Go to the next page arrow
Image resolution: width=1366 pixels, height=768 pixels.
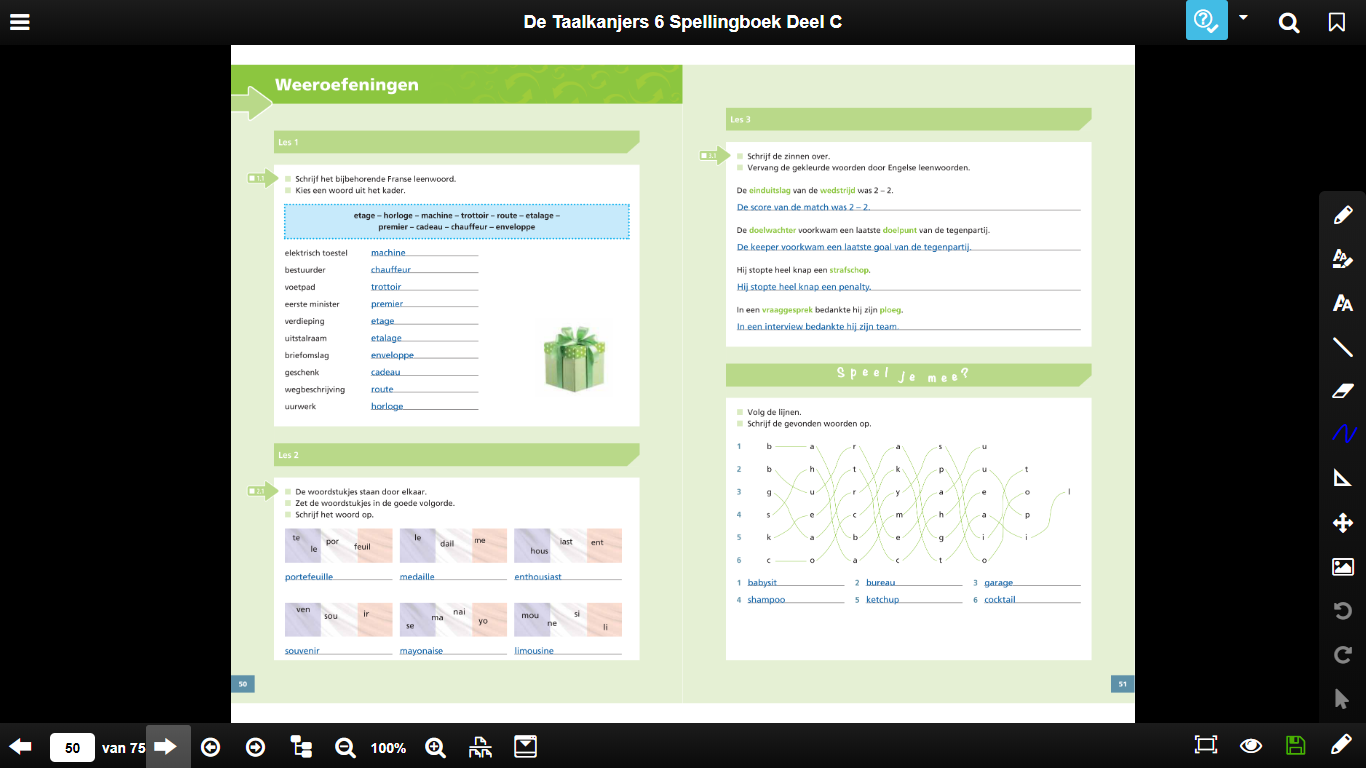(166, 747)
